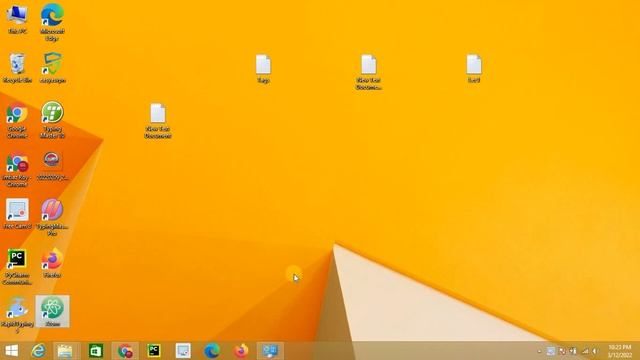Select the Firefox desktop shortcut
The image size is (640, 360).
click(x=52, y=263)
